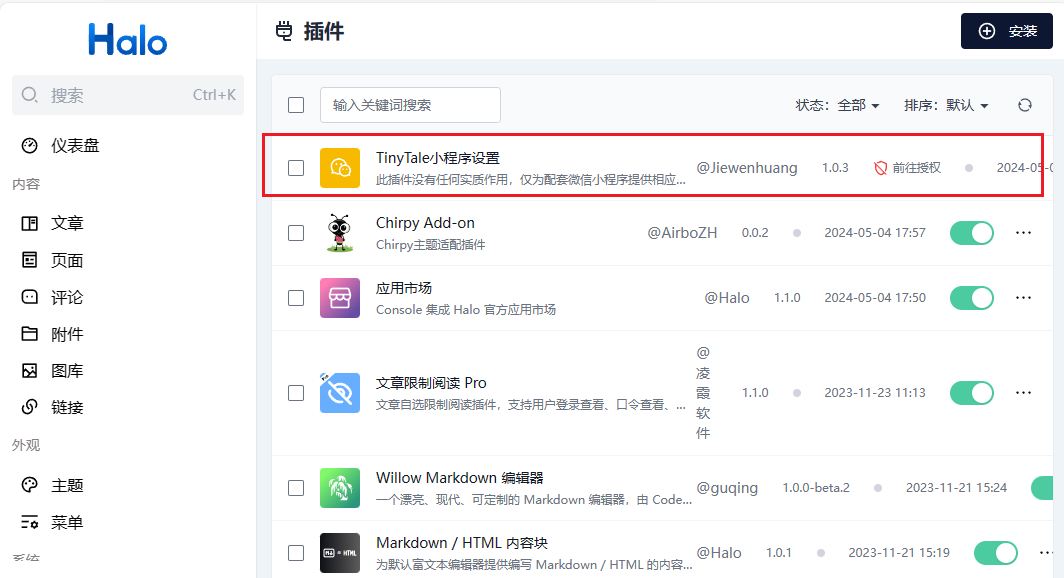The image size is (1064, 578).
Task: Click the Markdown / HTML 内容块 plugin icon
Action: 340,553
